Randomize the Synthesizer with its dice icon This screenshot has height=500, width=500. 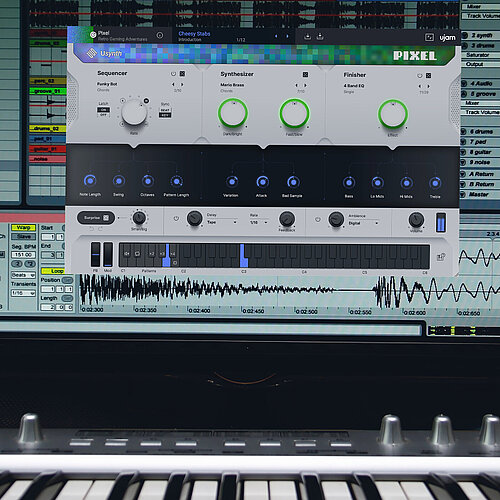pos(305,75)
